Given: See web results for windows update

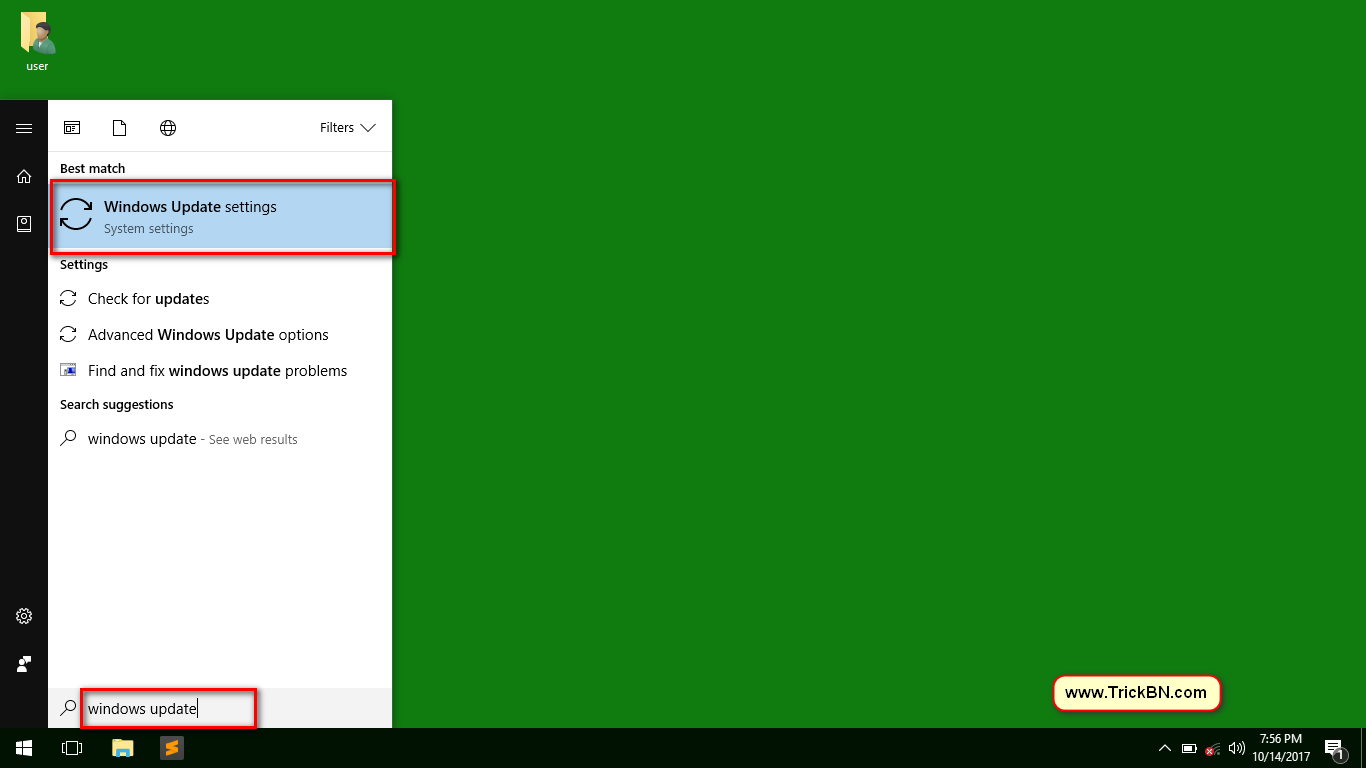Looking at the screenshot, I should pyautogui.click(x=220, y=439).
